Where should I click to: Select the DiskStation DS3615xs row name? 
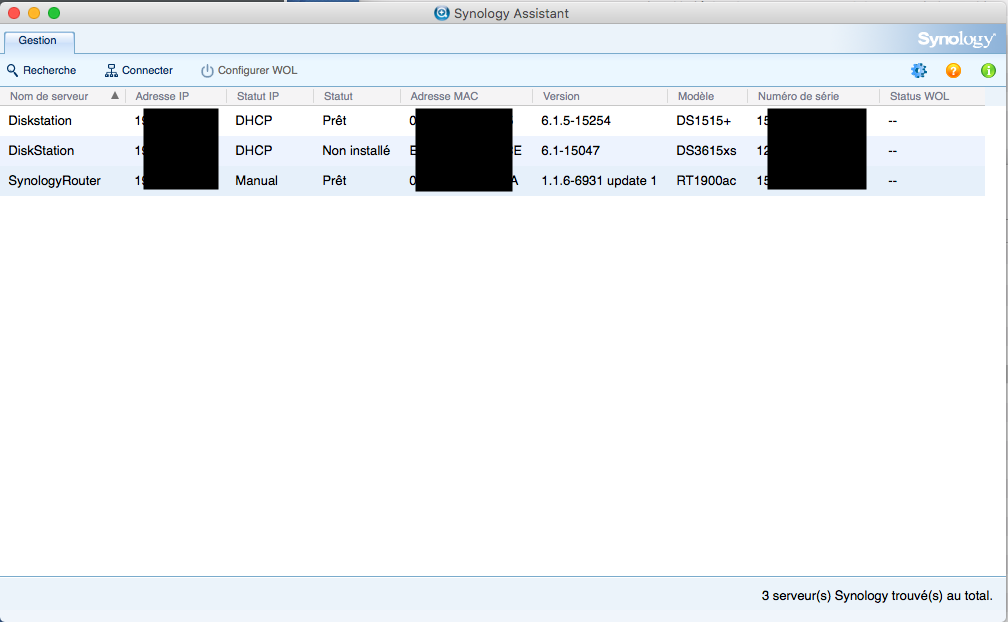pyautogui.click(x=41, y=150)
